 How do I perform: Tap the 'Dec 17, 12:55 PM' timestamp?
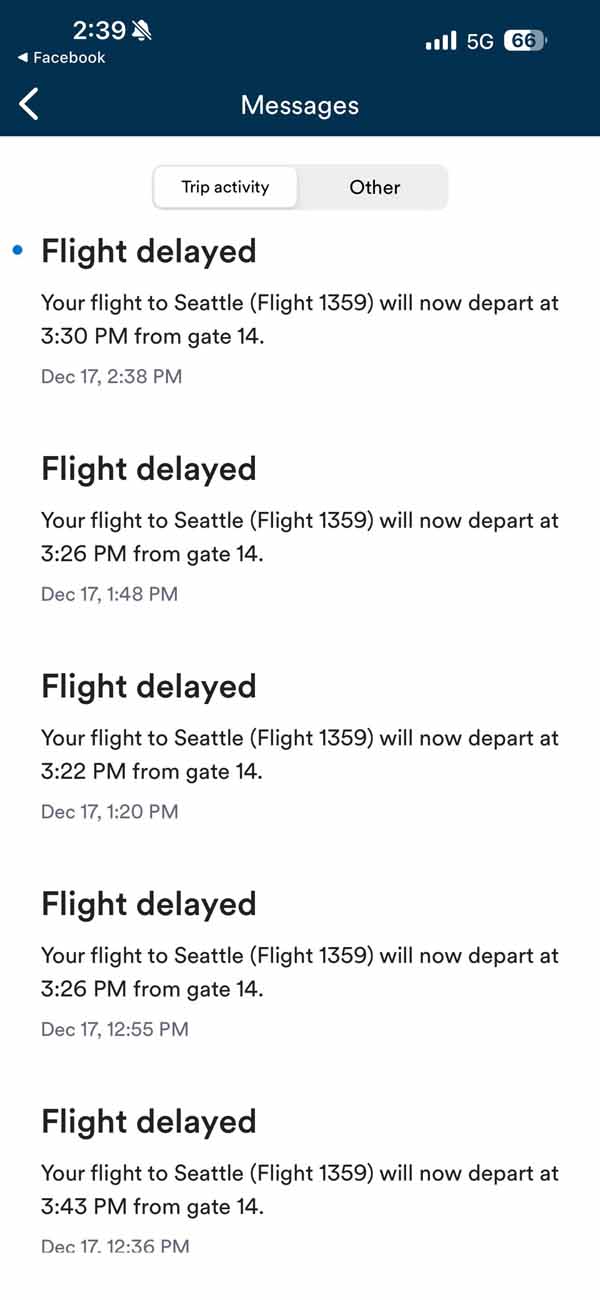114,1029
